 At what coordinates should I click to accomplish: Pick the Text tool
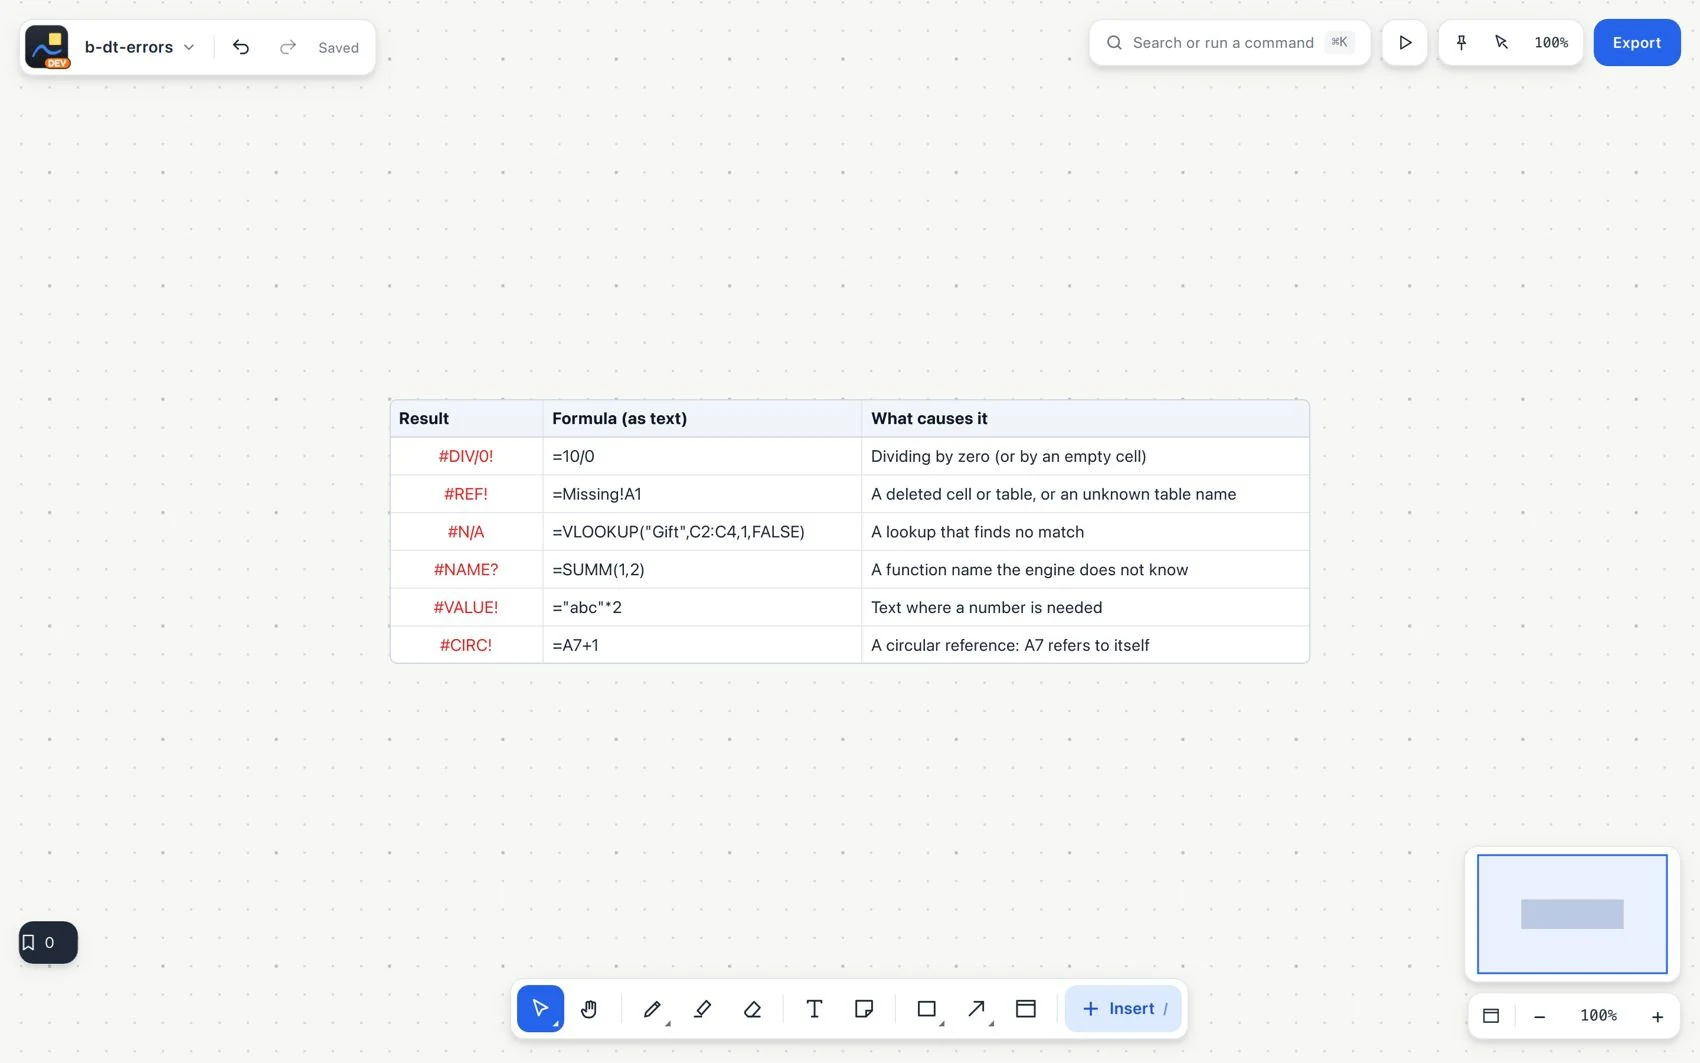pos(814,1008)
